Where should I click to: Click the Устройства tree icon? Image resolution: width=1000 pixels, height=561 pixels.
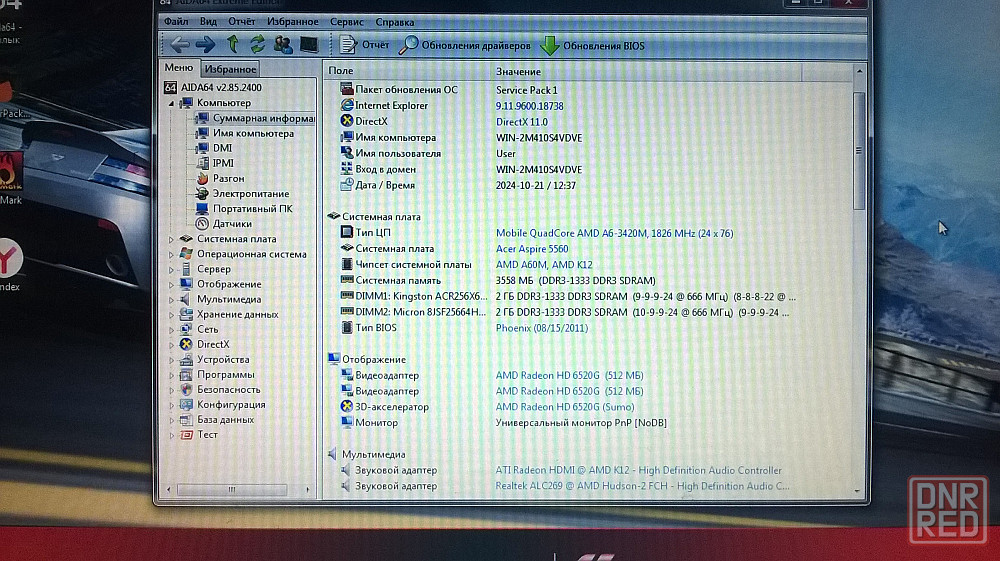(x=186, y=360)
